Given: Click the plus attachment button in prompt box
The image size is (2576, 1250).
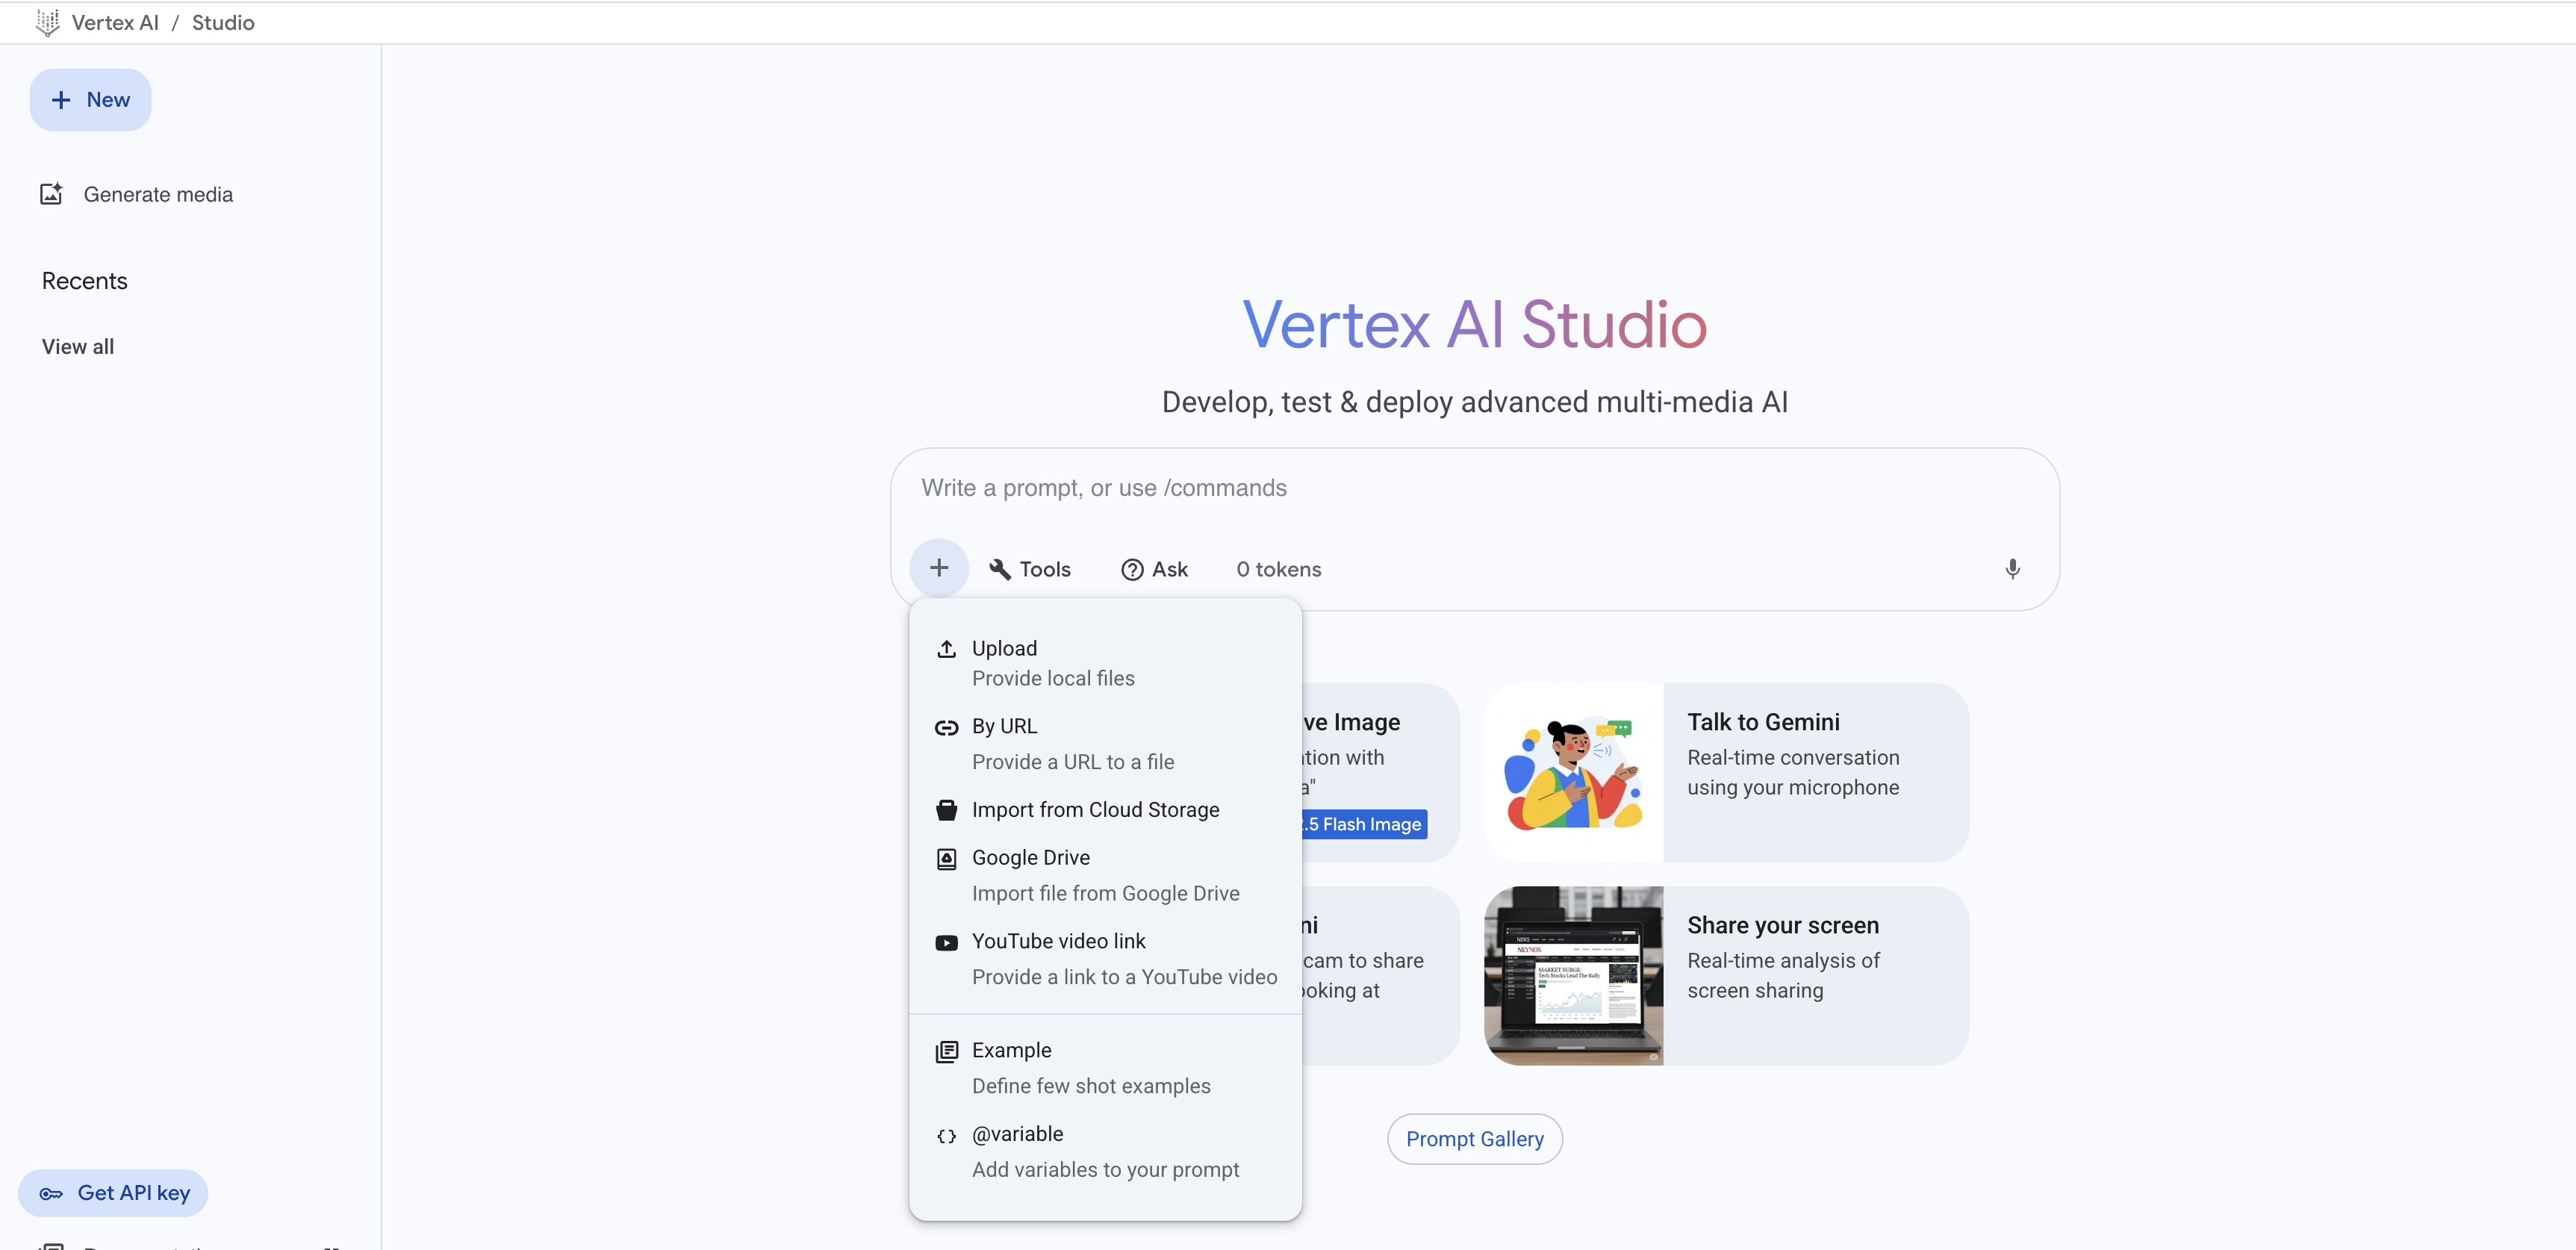Looking at the screenshot, I should (x=938, y=568).
